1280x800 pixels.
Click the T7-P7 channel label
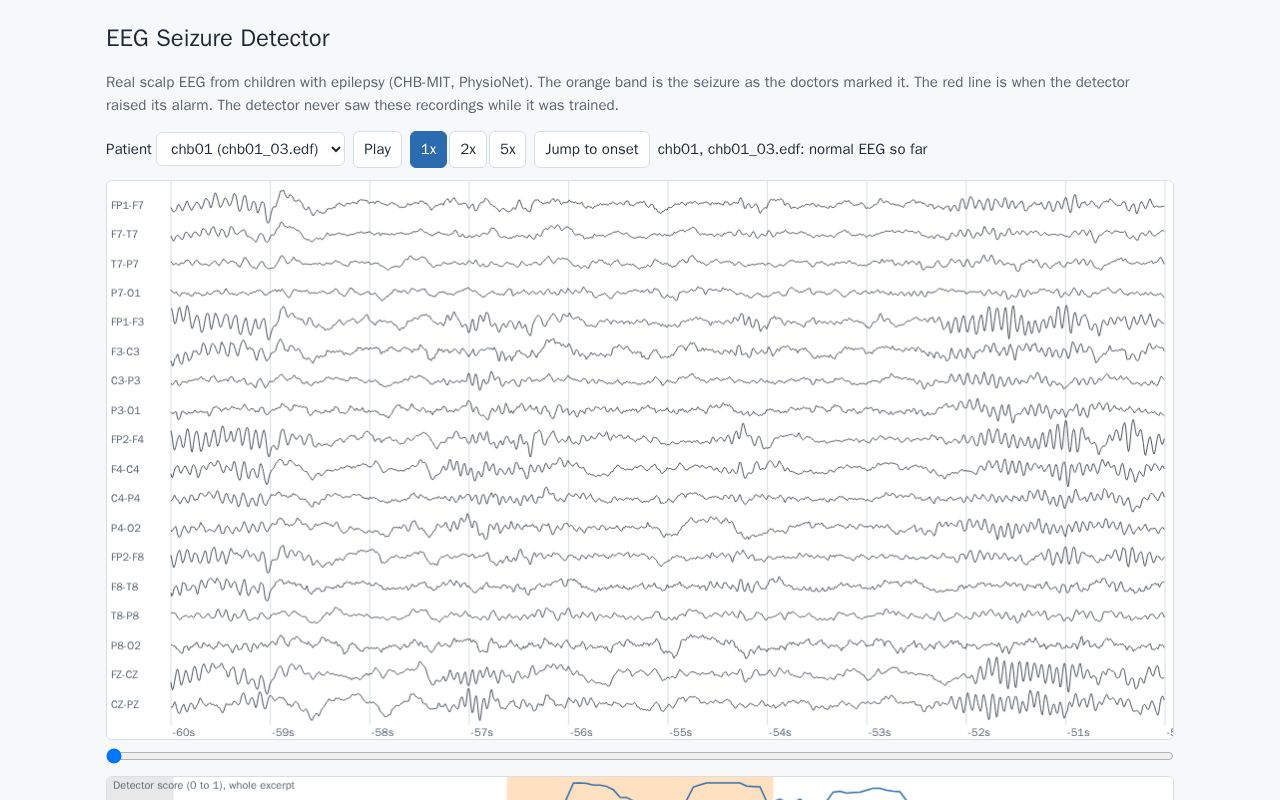pos(125,264)
